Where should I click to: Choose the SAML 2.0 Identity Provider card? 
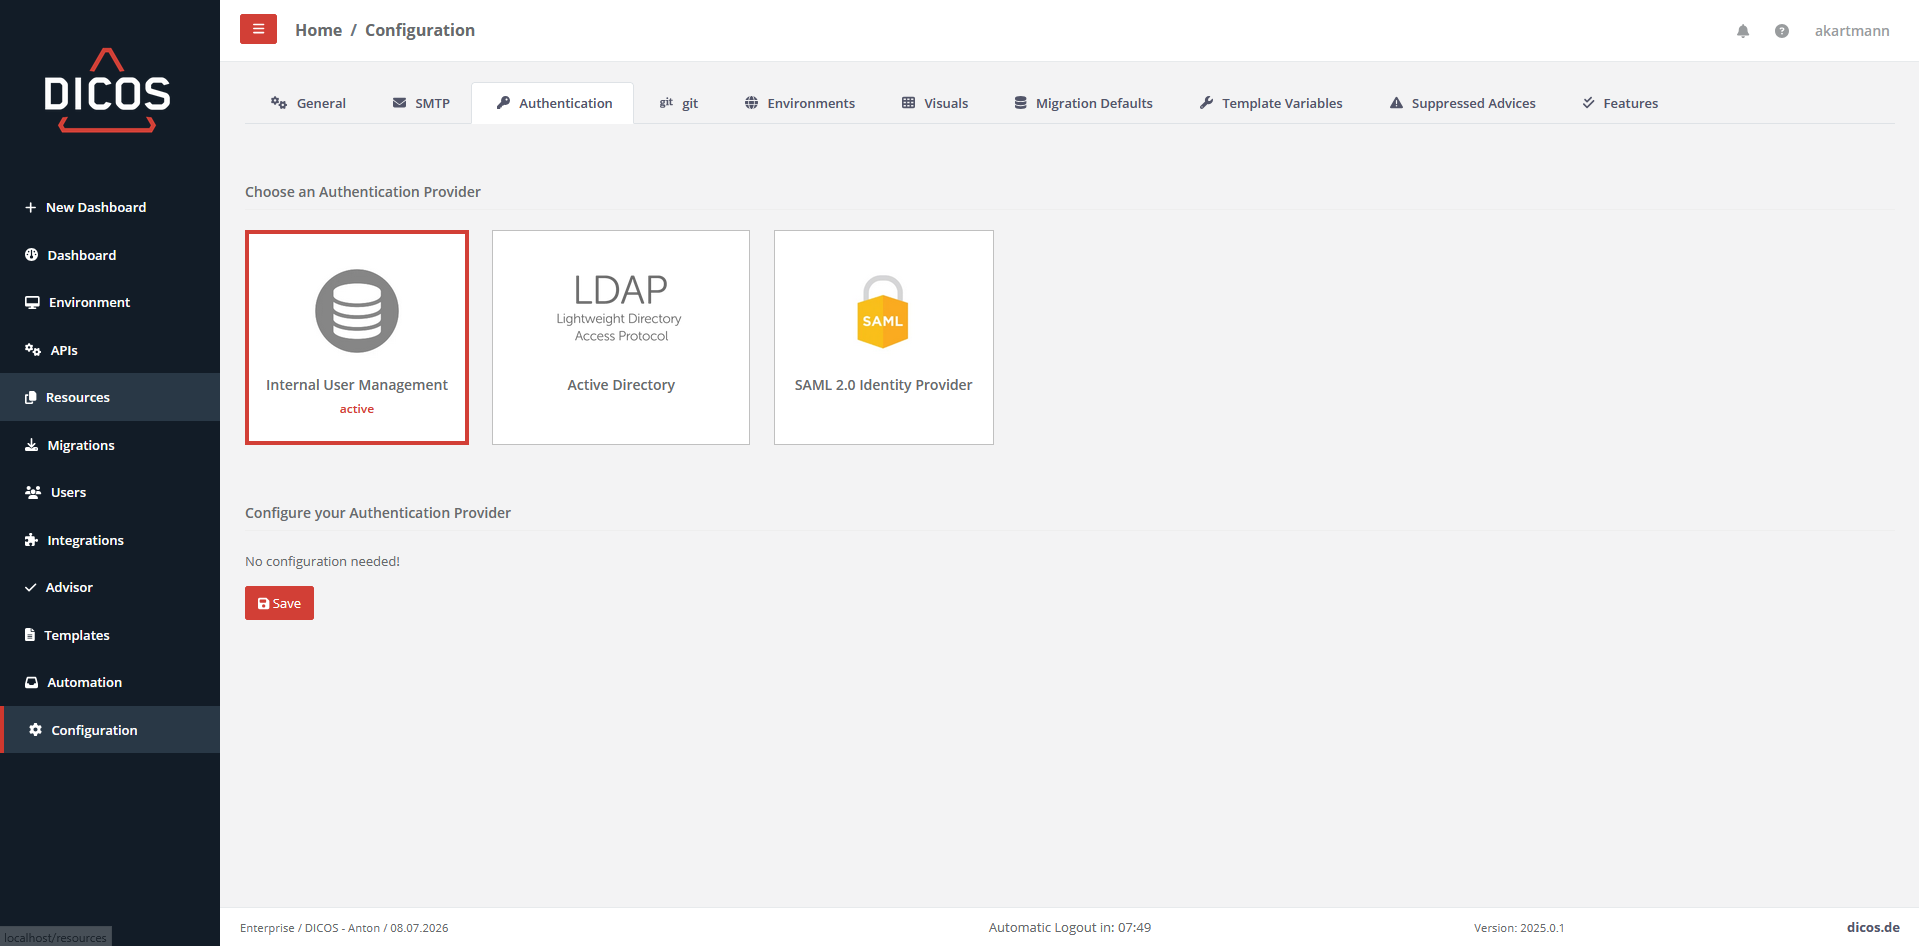883,337
